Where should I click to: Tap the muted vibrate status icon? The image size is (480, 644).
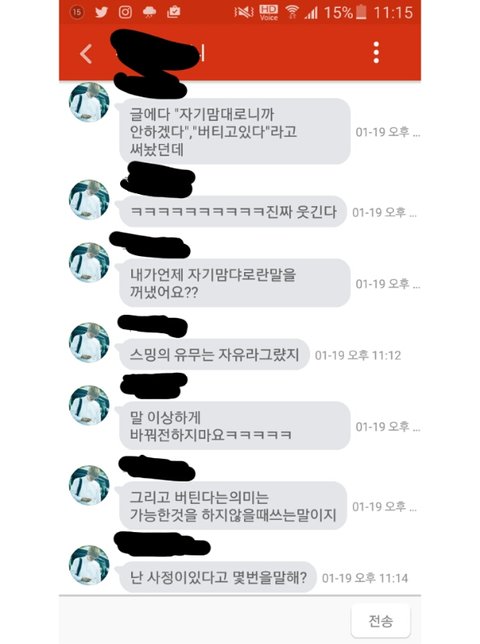pos(243,12)
